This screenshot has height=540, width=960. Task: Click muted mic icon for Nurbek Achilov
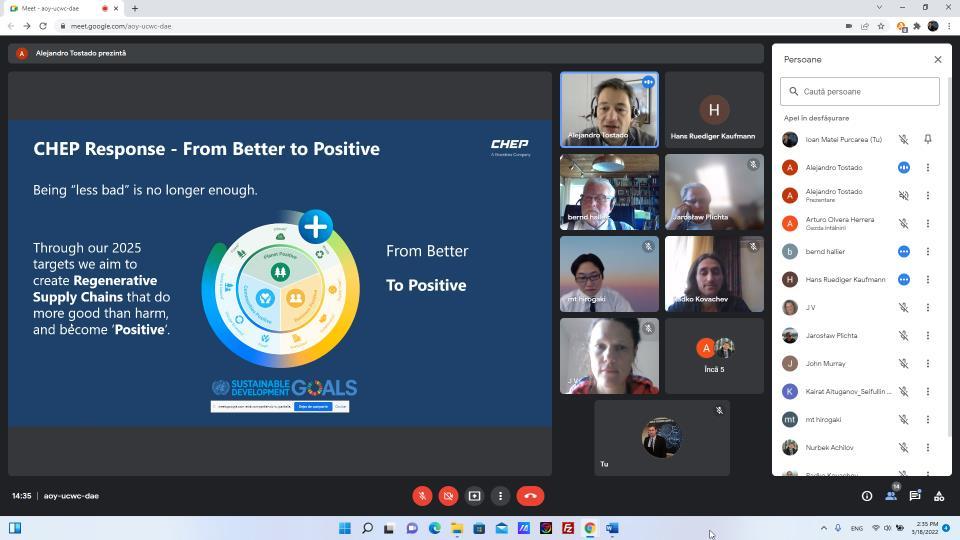[904, 448]
